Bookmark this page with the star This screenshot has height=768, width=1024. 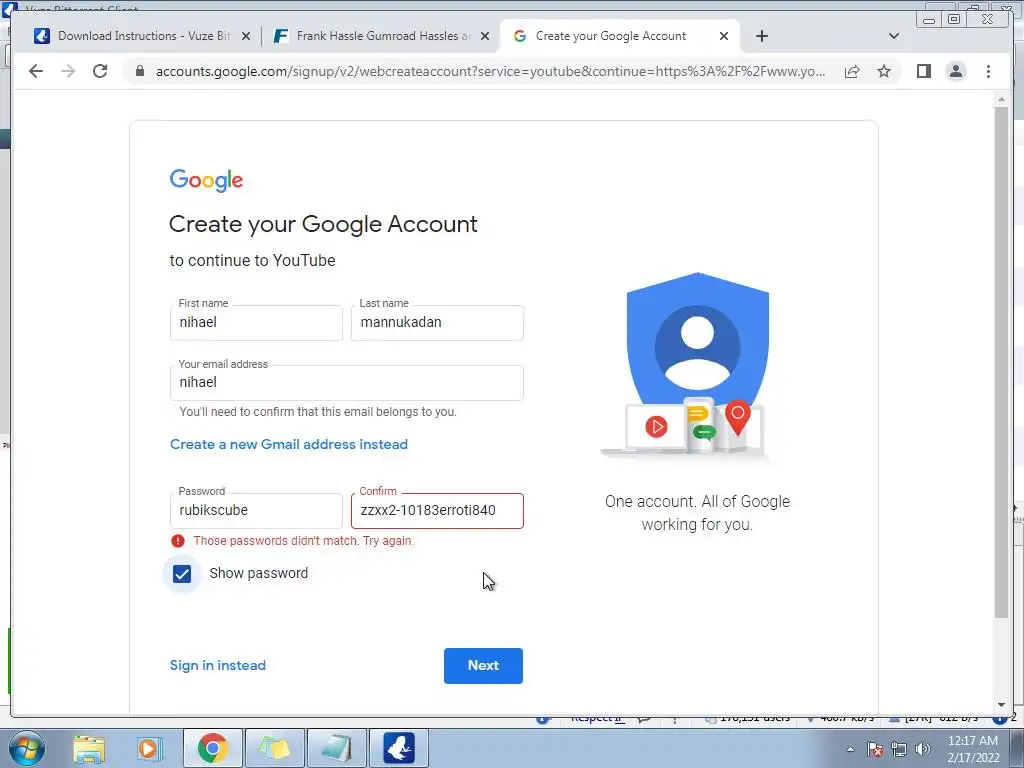point(884,71)
